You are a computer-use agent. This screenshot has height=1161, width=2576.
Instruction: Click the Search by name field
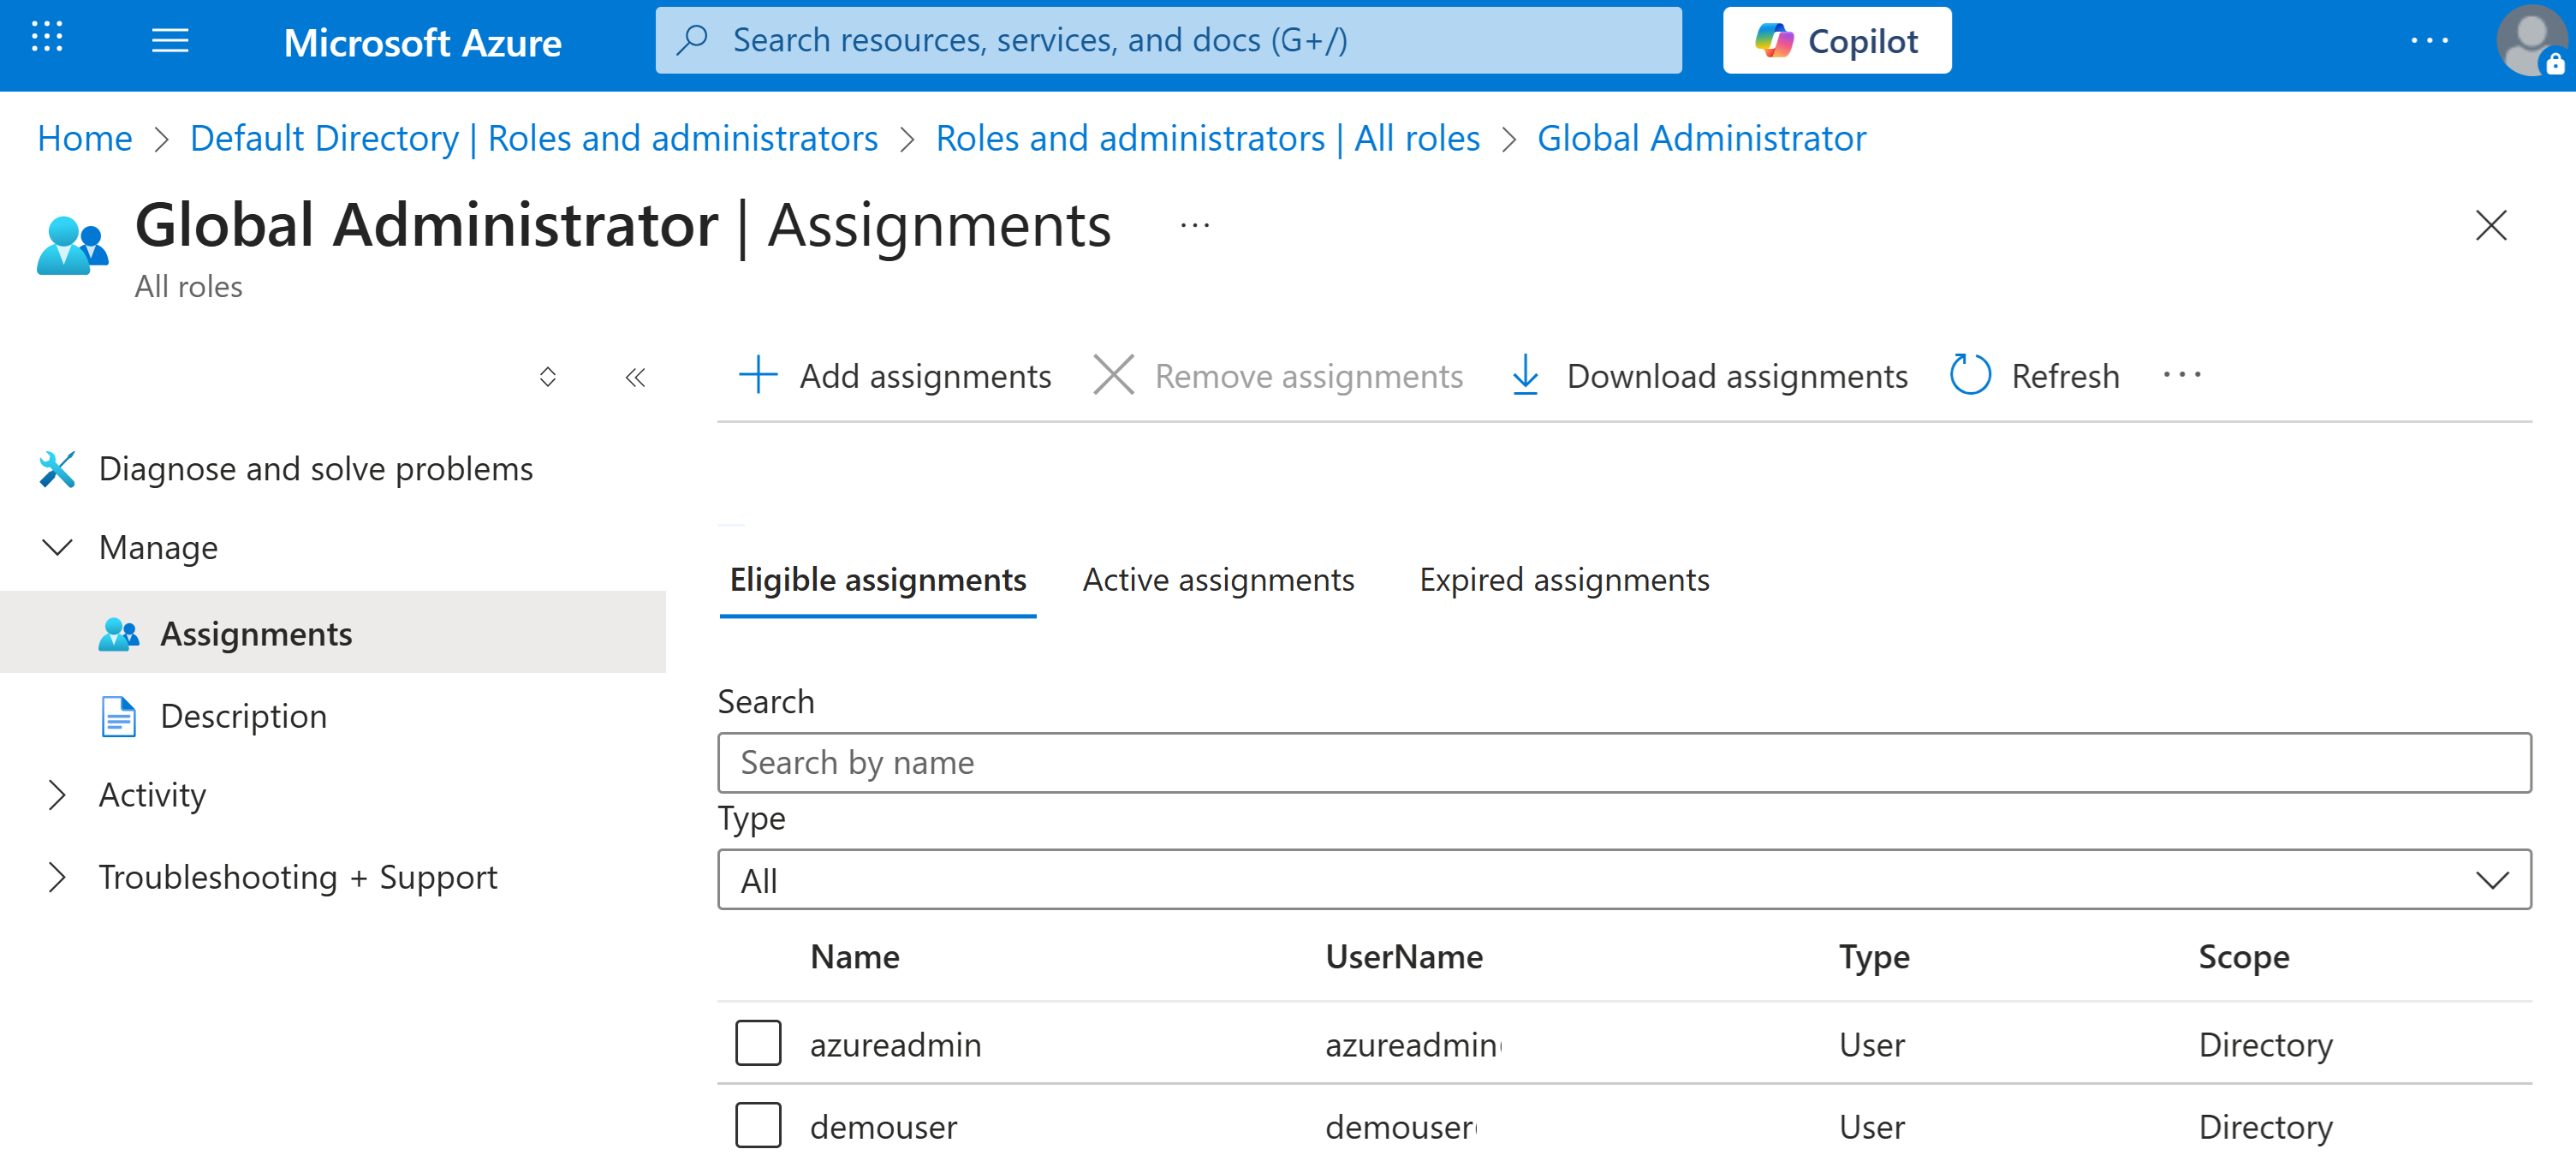pyautogui.click(x=1624, y=763)
